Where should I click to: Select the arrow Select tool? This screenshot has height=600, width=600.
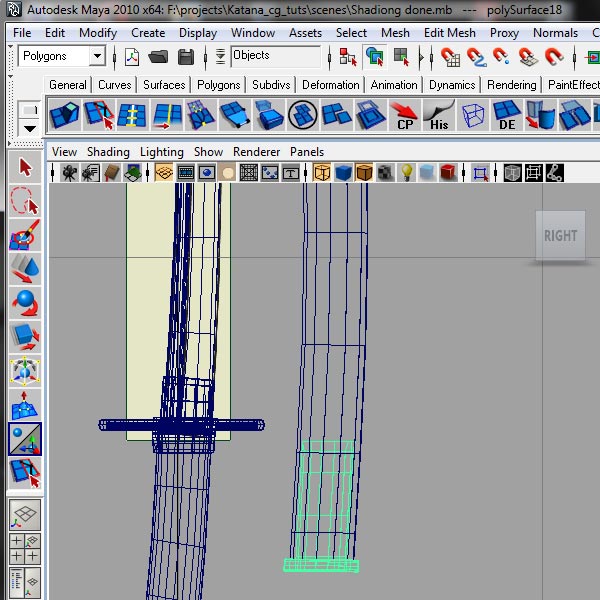pyautogui.click(x=25, y=167)
